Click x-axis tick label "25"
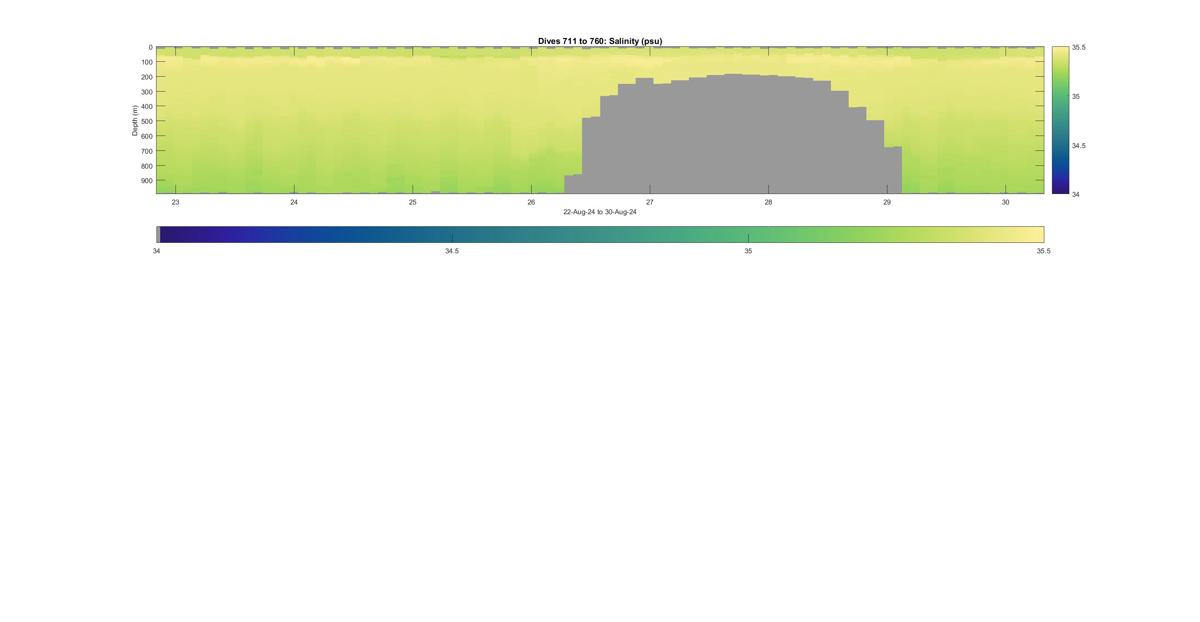The image size is (1200, 622). (412, 202)
